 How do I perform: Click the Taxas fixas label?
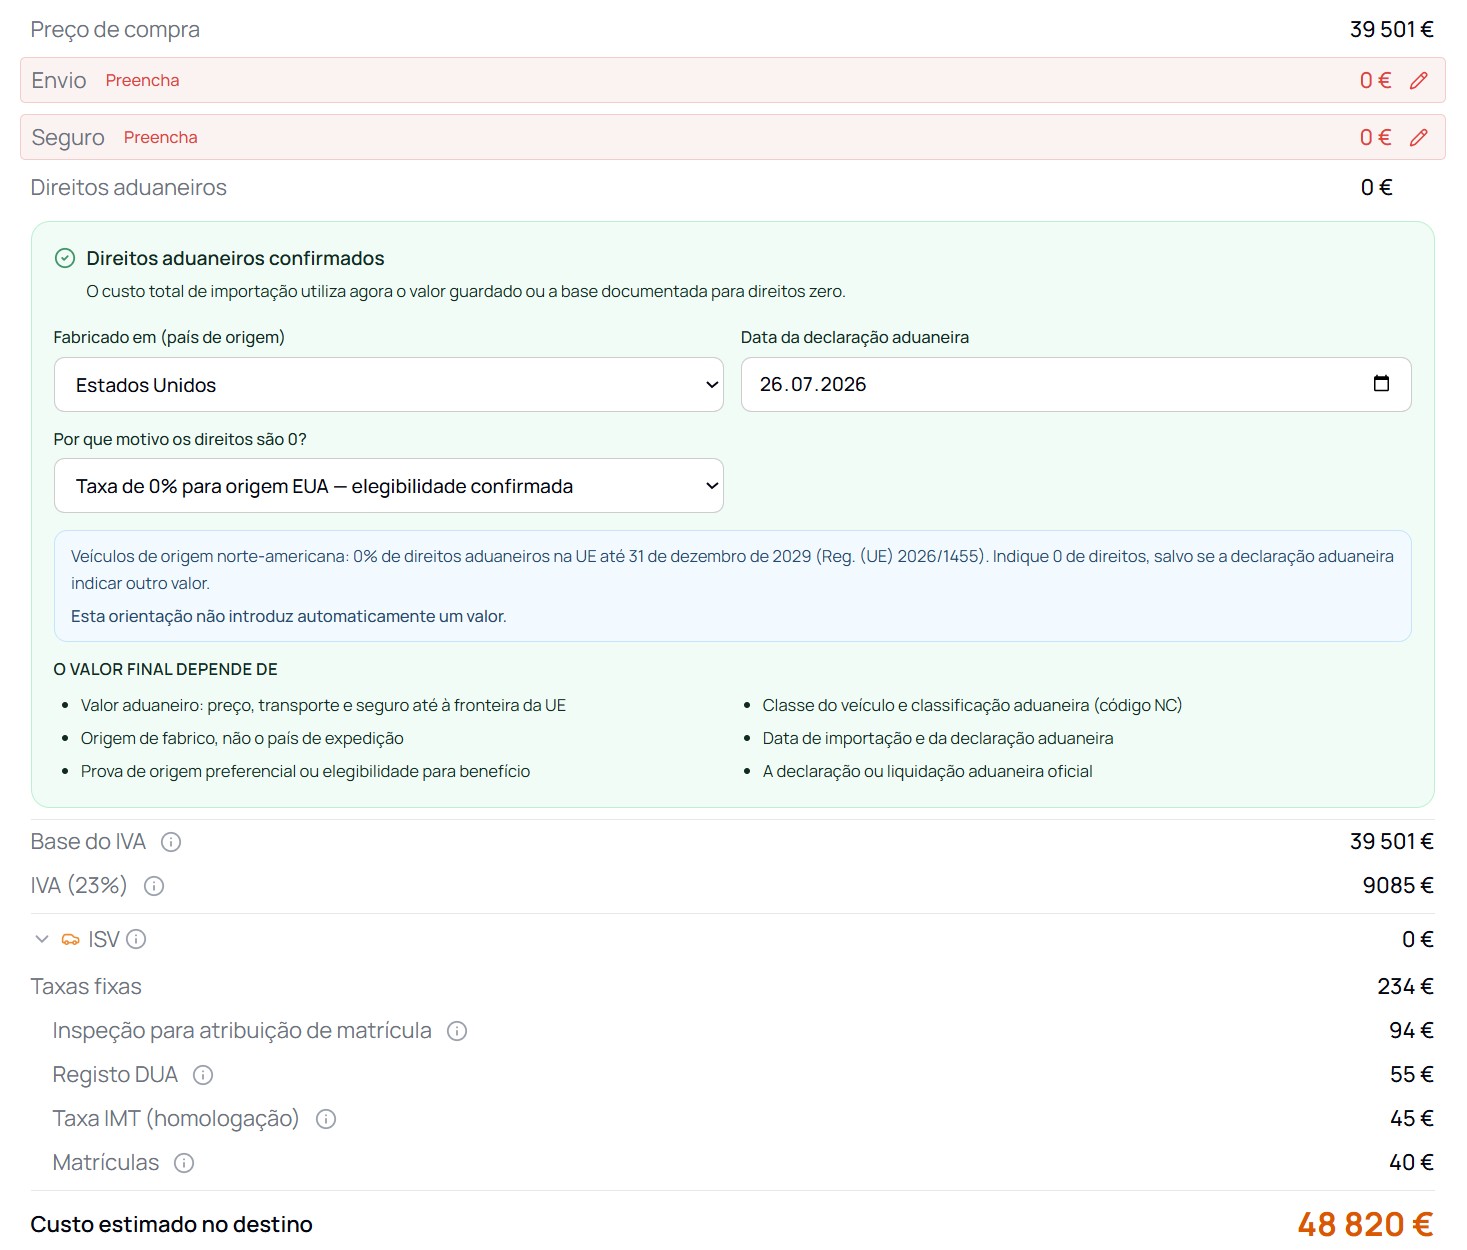point(86,987)
